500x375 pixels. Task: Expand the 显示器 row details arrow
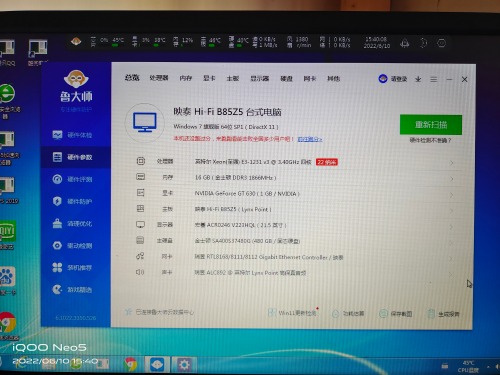click(x=451, y=227)
